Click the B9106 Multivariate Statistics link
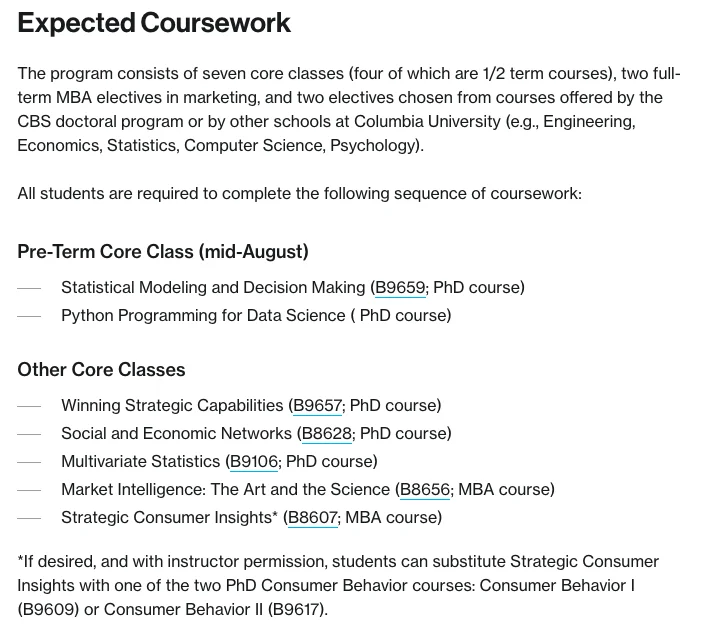The height and width of the screenshot is (641, 707). (254, 462)
